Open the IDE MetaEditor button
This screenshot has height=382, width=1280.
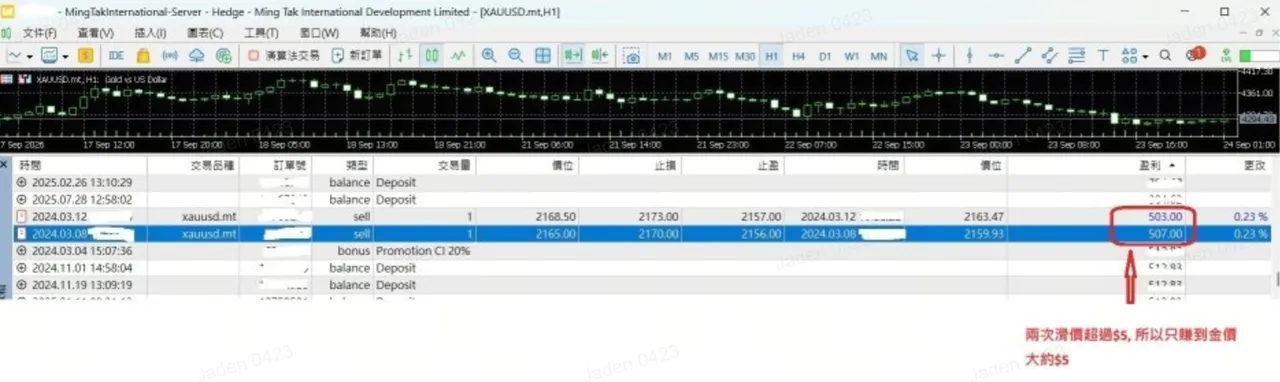(116, 56)
